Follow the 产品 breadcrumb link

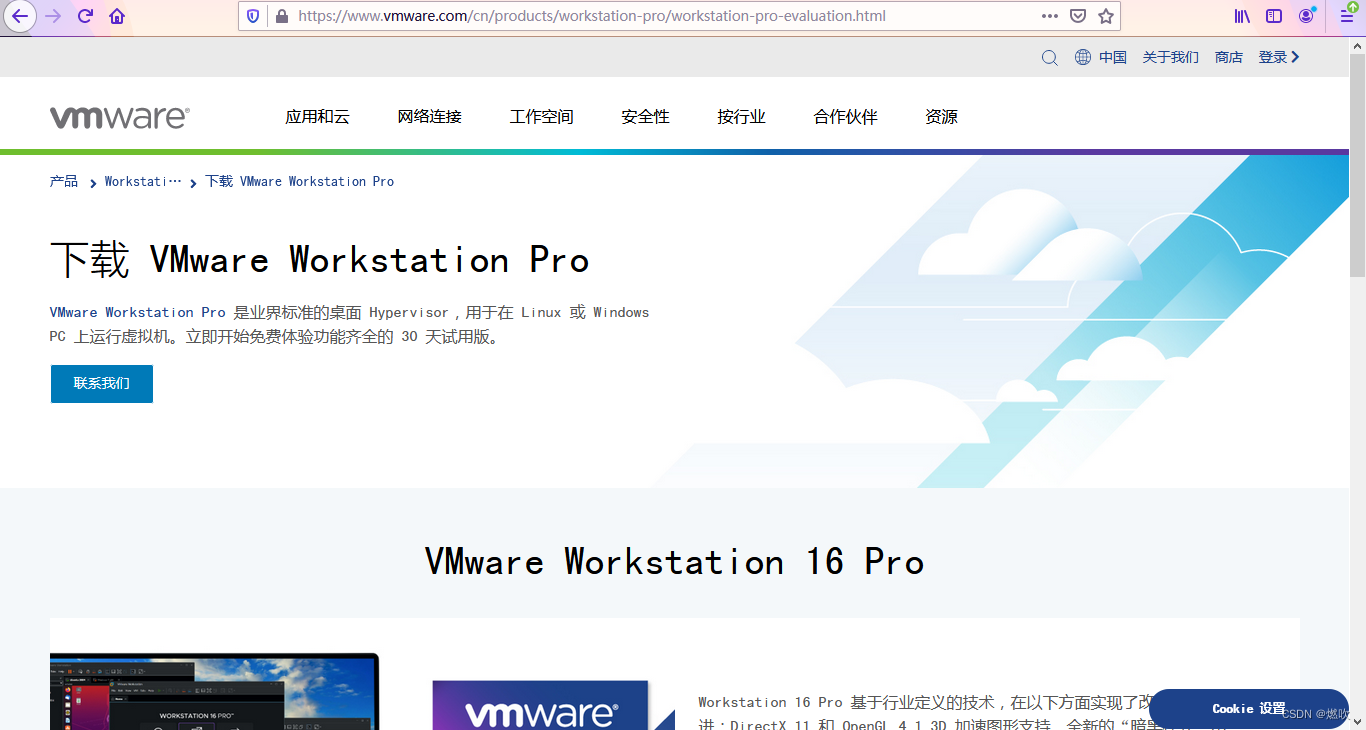(x=63, y=181)
